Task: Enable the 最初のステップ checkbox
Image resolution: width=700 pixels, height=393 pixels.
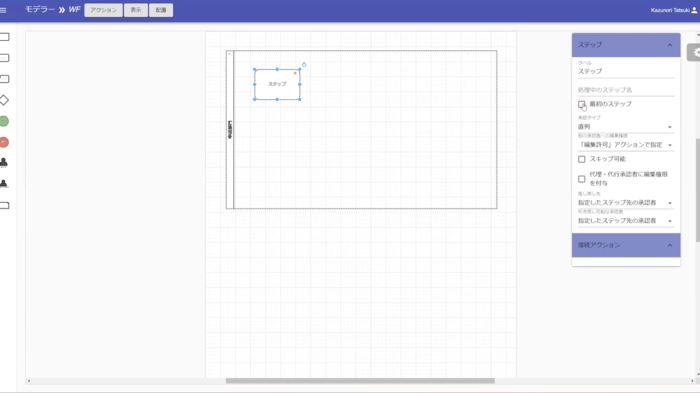Action: 582,104
